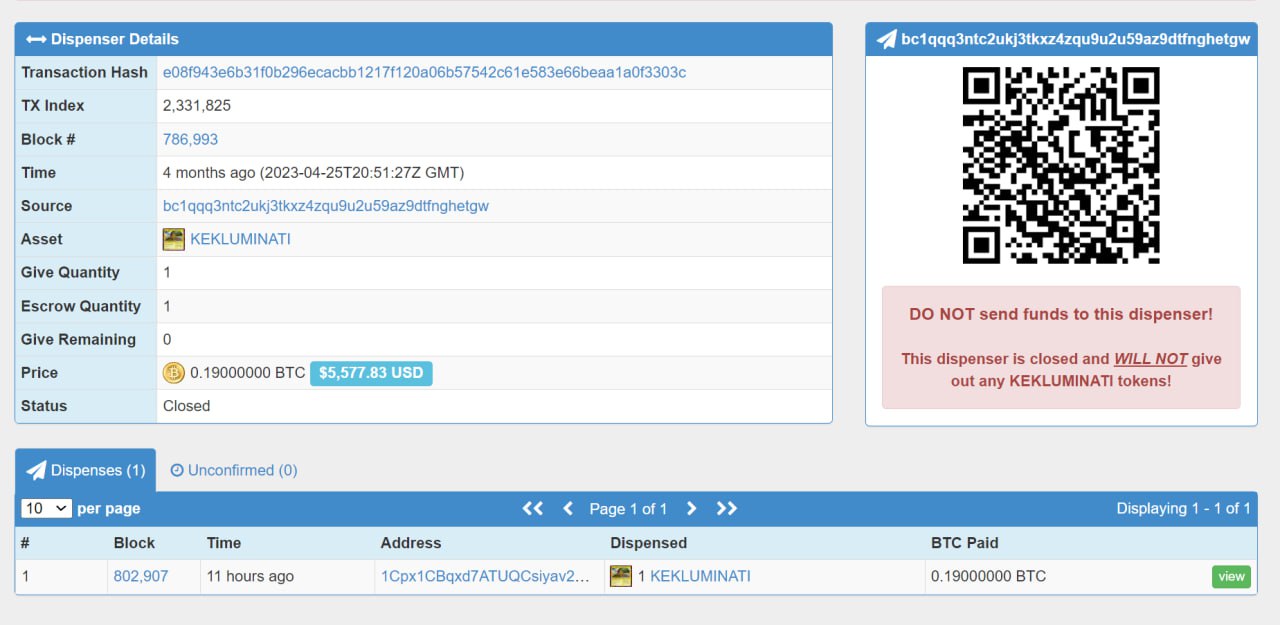Screen dimensions: 1280x625
Task: Go to the next page with the right arrow
Action: [x=691, y=508]
